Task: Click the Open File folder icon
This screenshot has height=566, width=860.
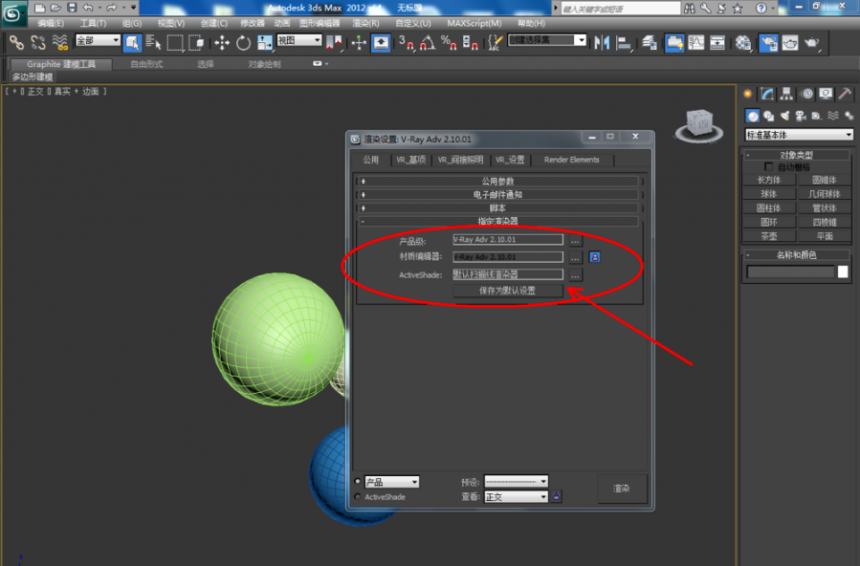Action: pyautogui.click(x=55, y=8)
